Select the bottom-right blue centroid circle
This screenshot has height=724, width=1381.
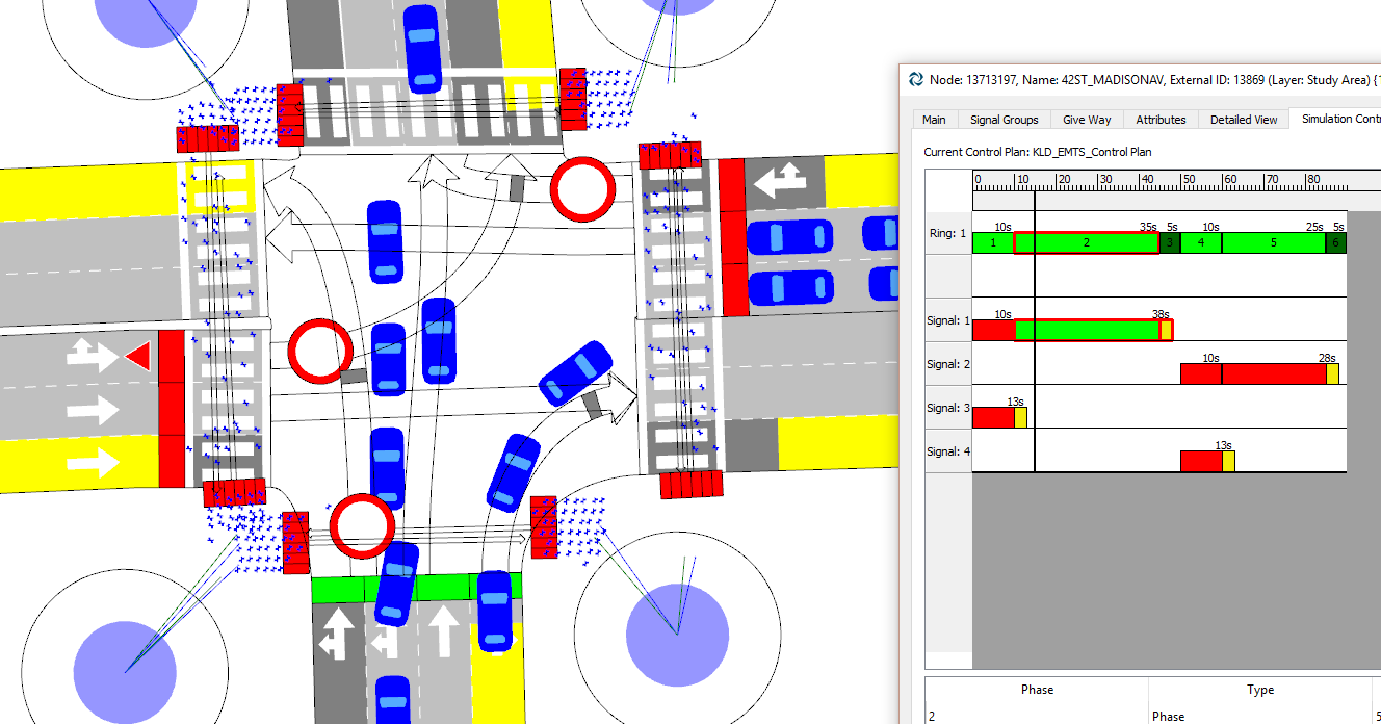[676, 634]
